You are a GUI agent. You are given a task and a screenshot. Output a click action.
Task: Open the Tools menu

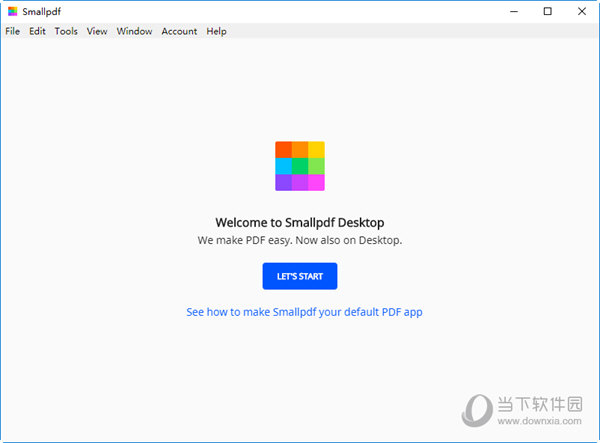pyautogui.click(x=66, y=31)
